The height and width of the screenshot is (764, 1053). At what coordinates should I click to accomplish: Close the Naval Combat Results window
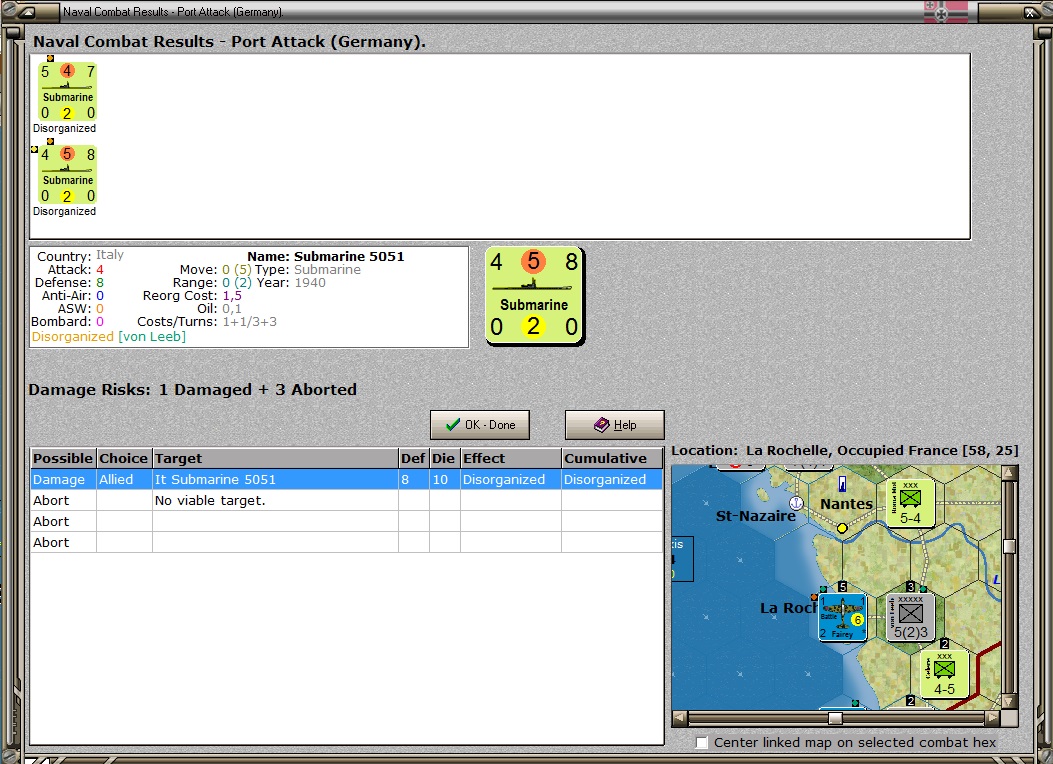point(1029,12)
